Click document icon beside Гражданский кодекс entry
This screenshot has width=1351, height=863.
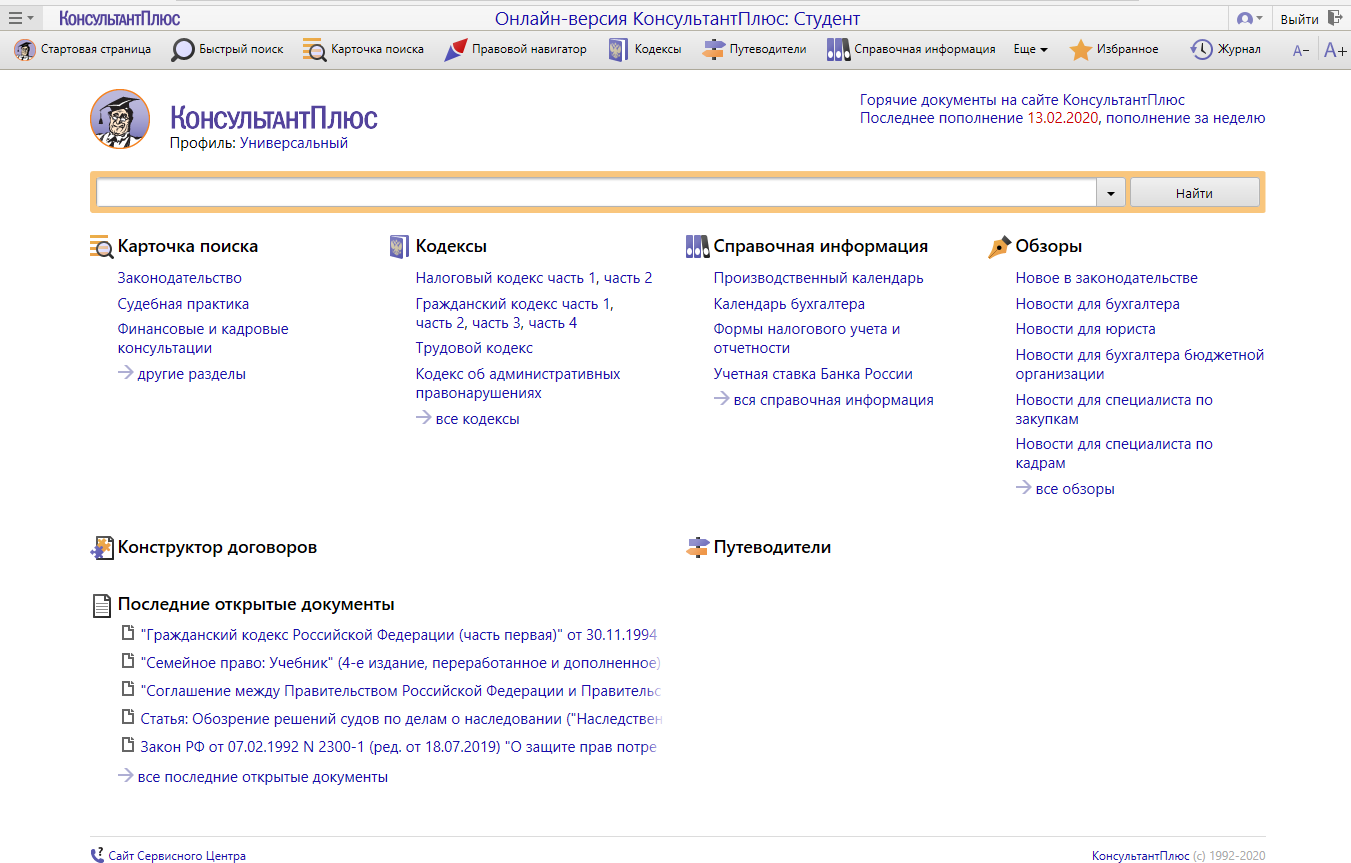click(128, 634)
